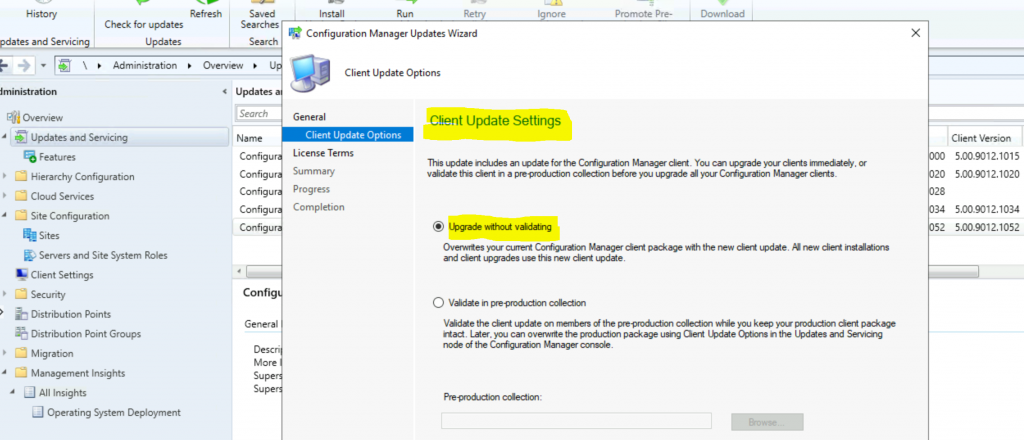
Task: Click the Distribution Point Groups icon
Action: tap(22, 333)
